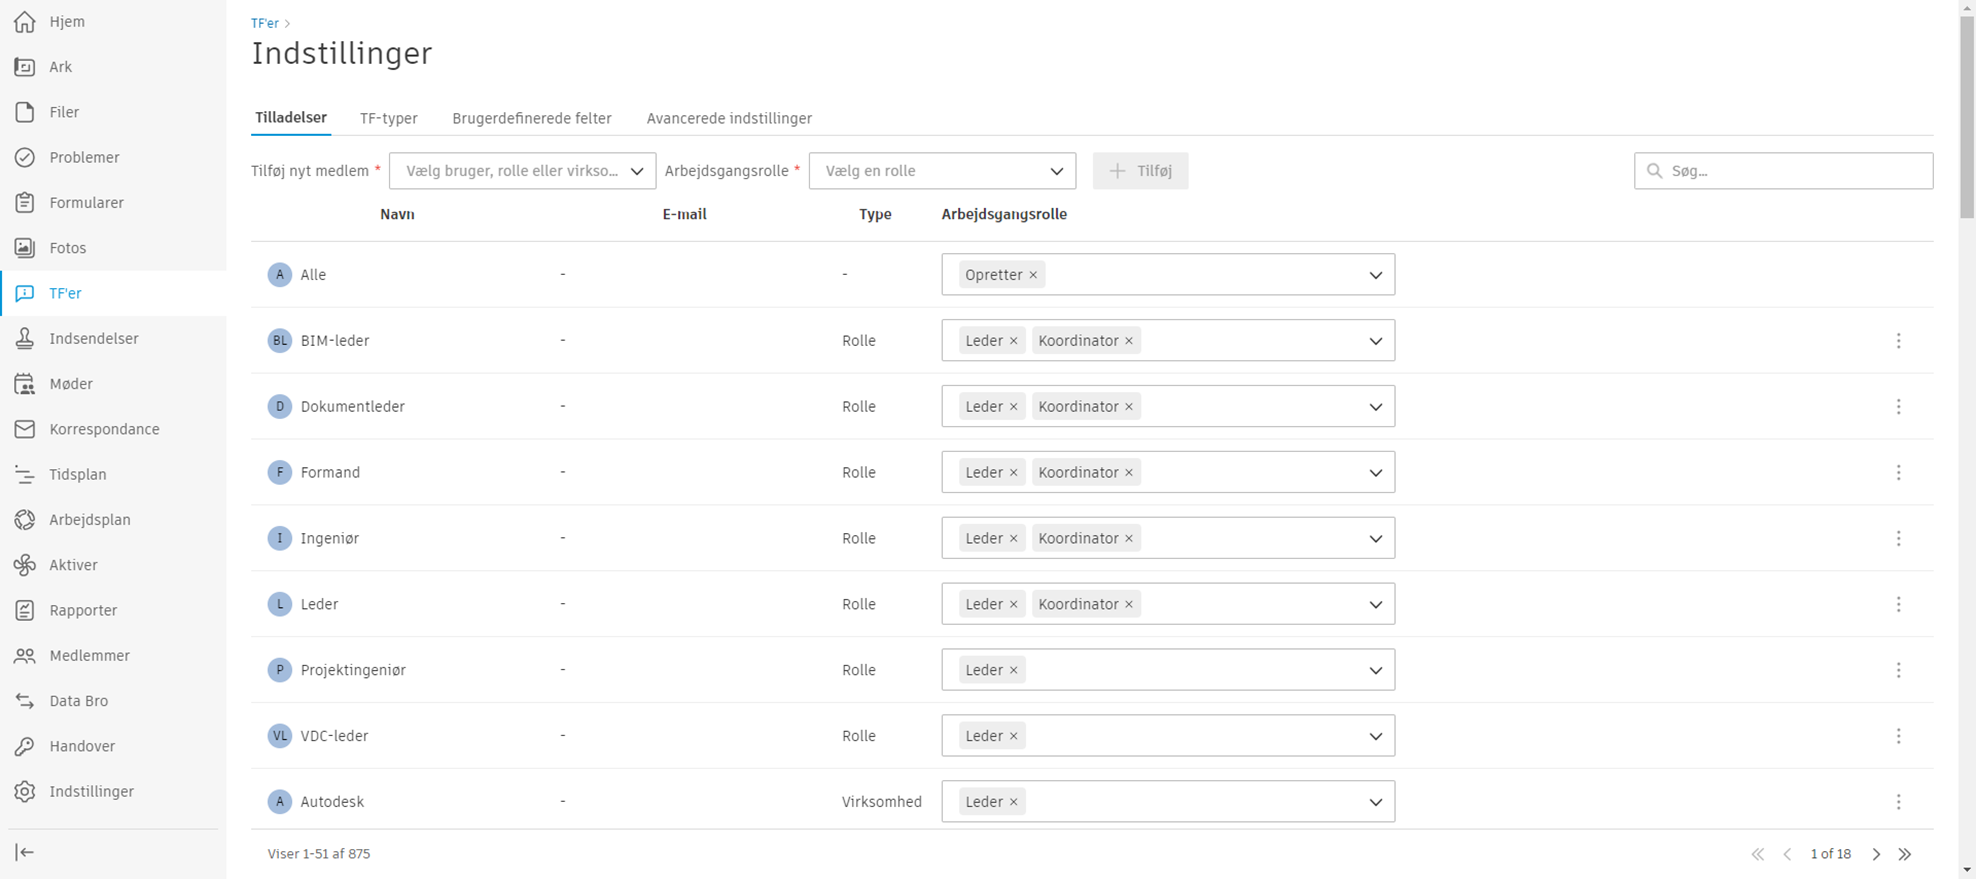The image size is (1976, 879).
Task: Switch to the TF-typer tab
Action: click(388, 118)
